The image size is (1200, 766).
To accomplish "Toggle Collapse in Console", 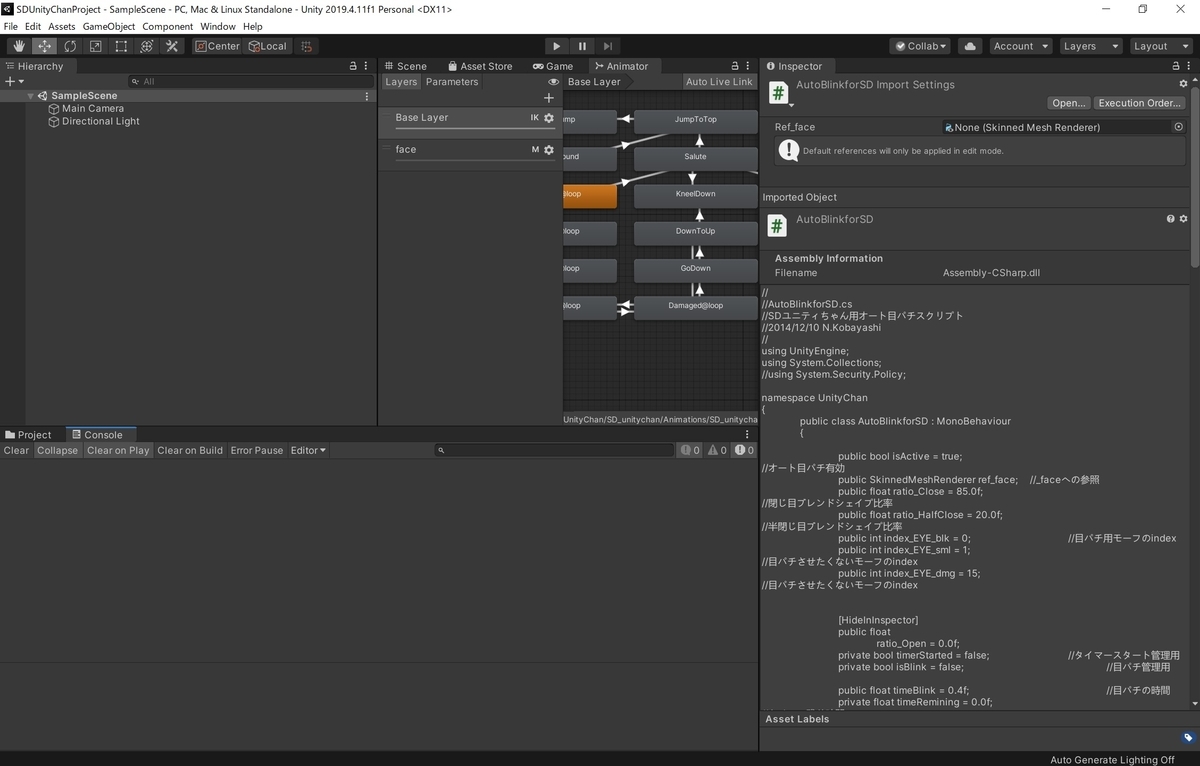I will click(x=57, y=450).
